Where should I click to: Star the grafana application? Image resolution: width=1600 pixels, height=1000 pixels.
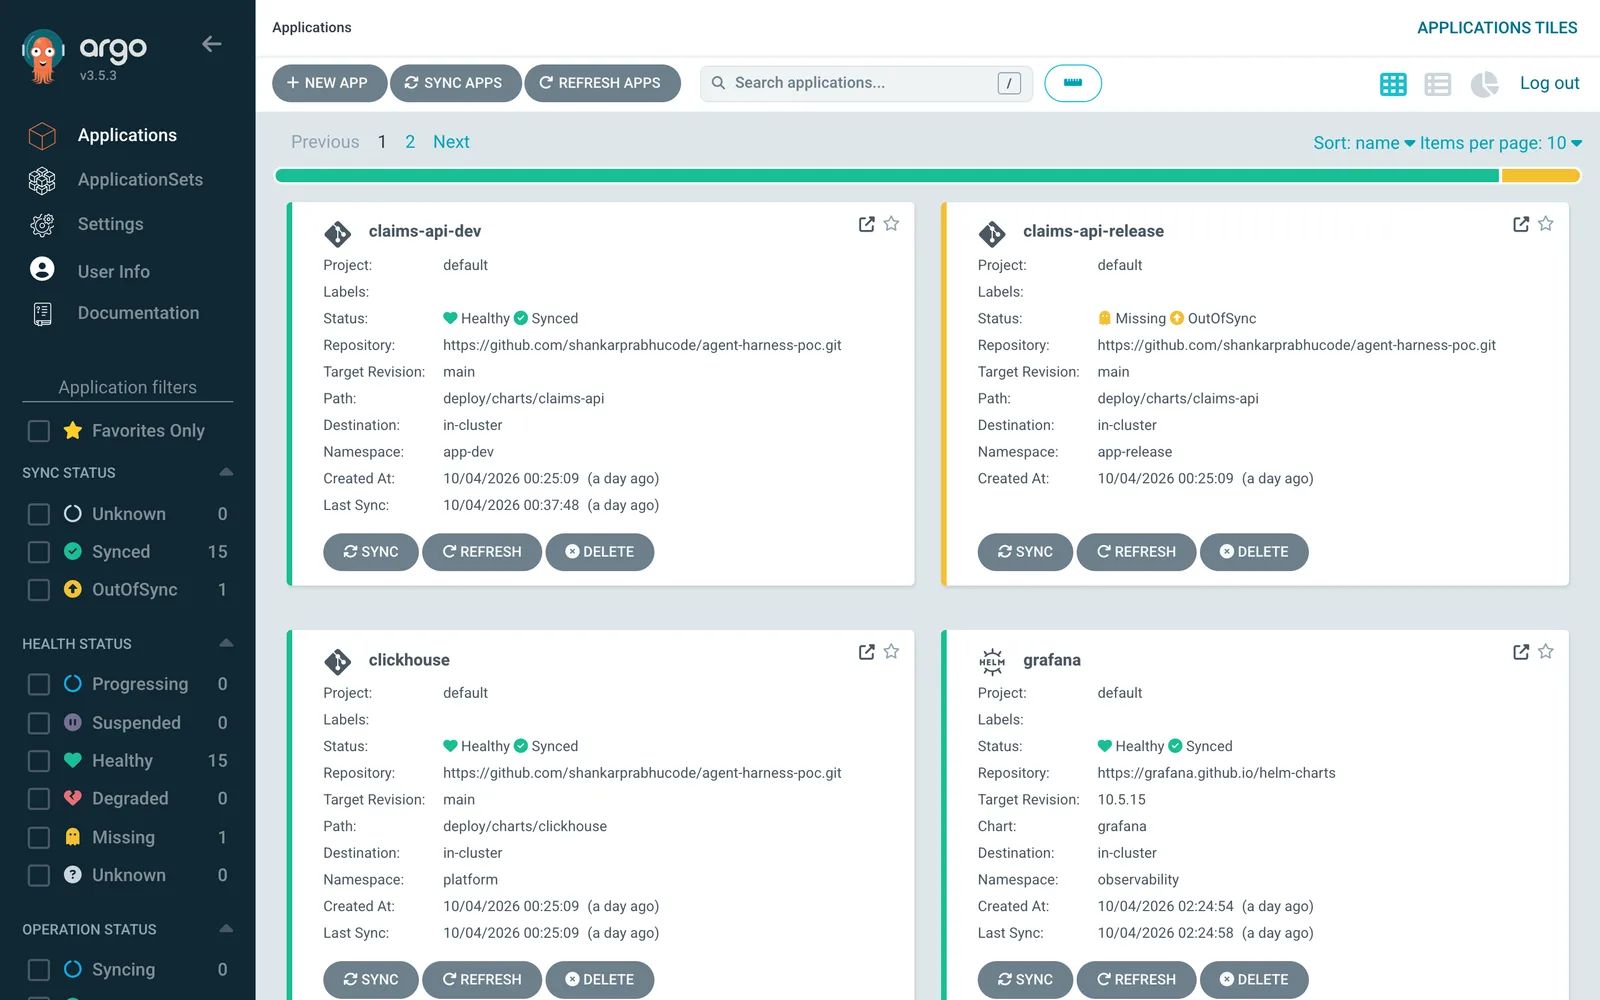pyautogui.click(x=1546, y=652)
